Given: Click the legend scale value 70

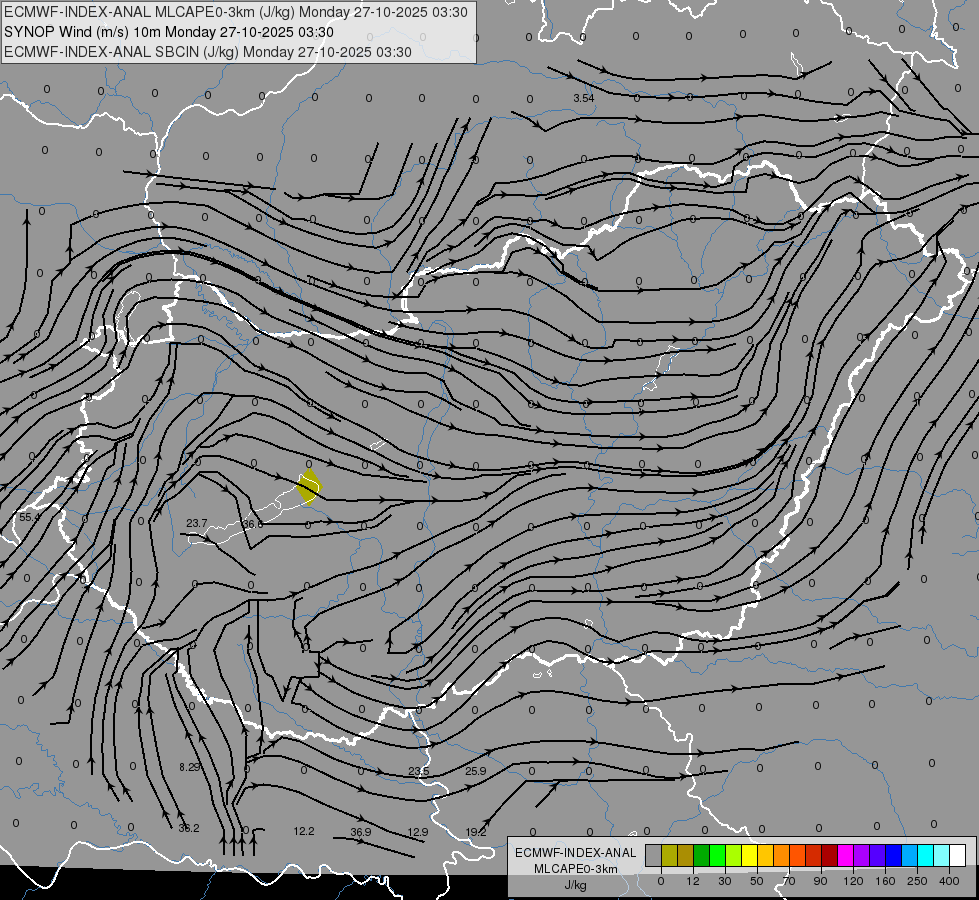Looking at the screenshot, I should [789, 881].
